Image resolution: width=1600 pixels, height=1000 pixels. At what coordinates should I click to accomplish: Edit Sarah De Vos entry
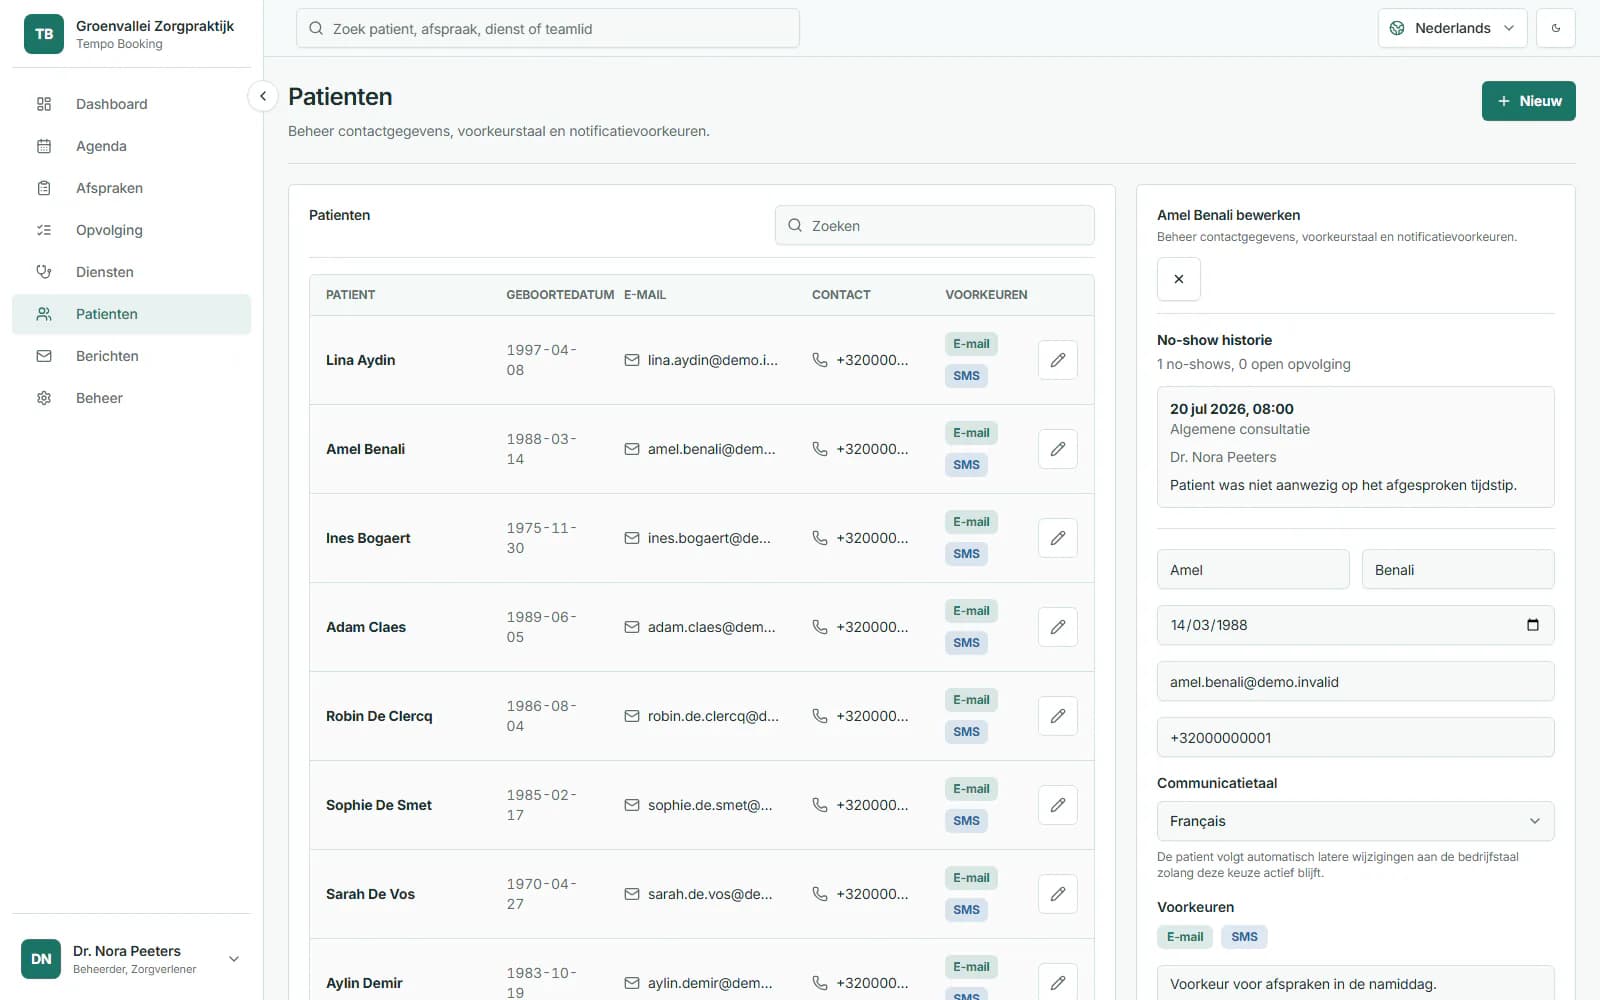click(x=1057, y=894)
